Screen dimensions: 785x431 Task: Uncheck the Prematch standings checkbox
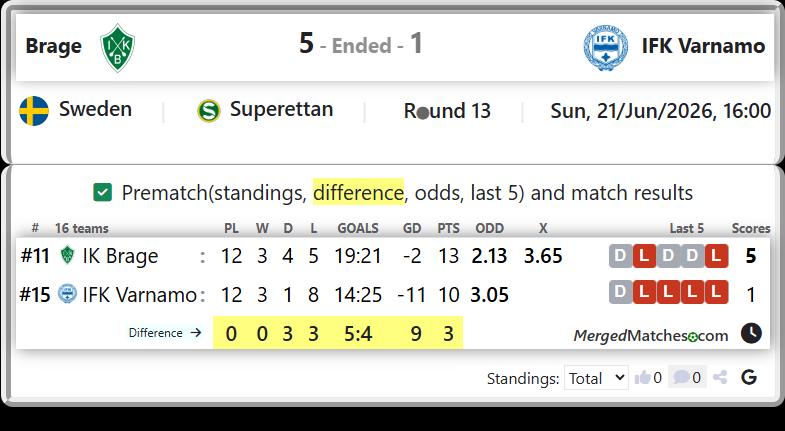pos(103,192)
